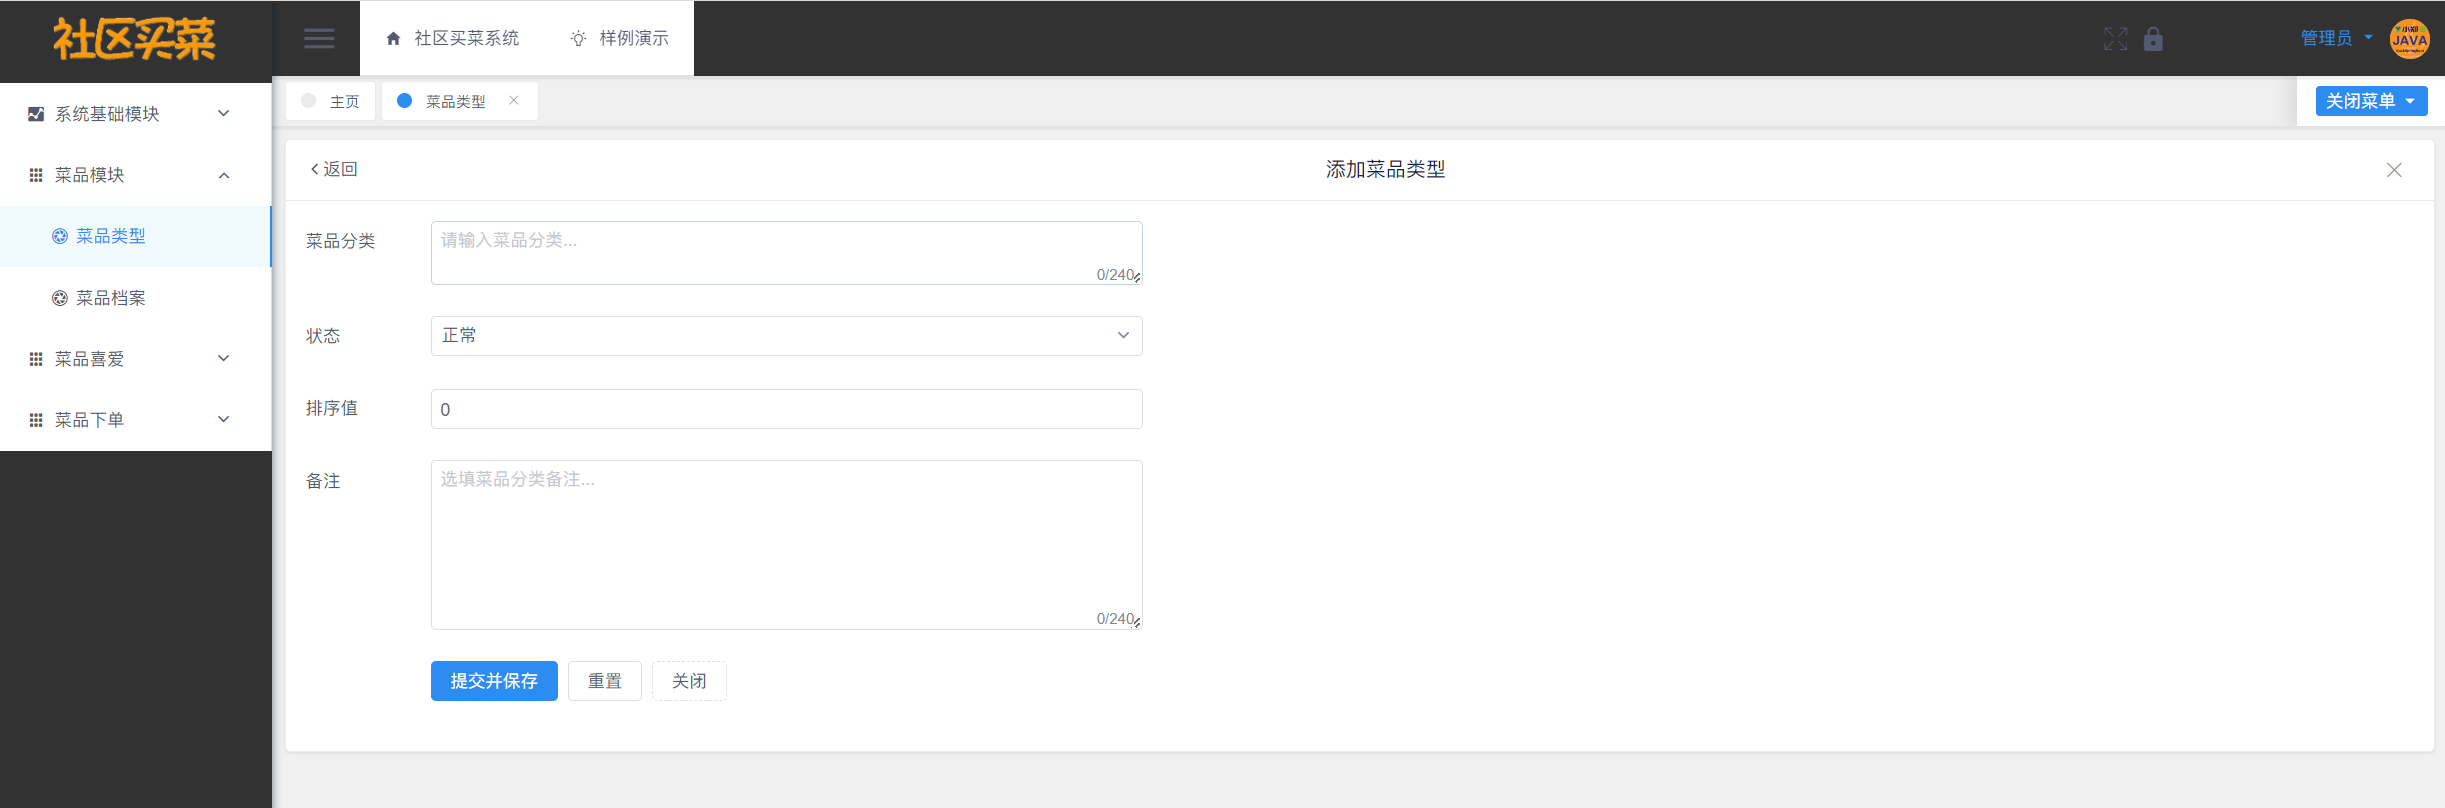Click the 社区买菜 logo
Image resolution: width=2445 pixels, height=808 pixels.
(134, 39)
